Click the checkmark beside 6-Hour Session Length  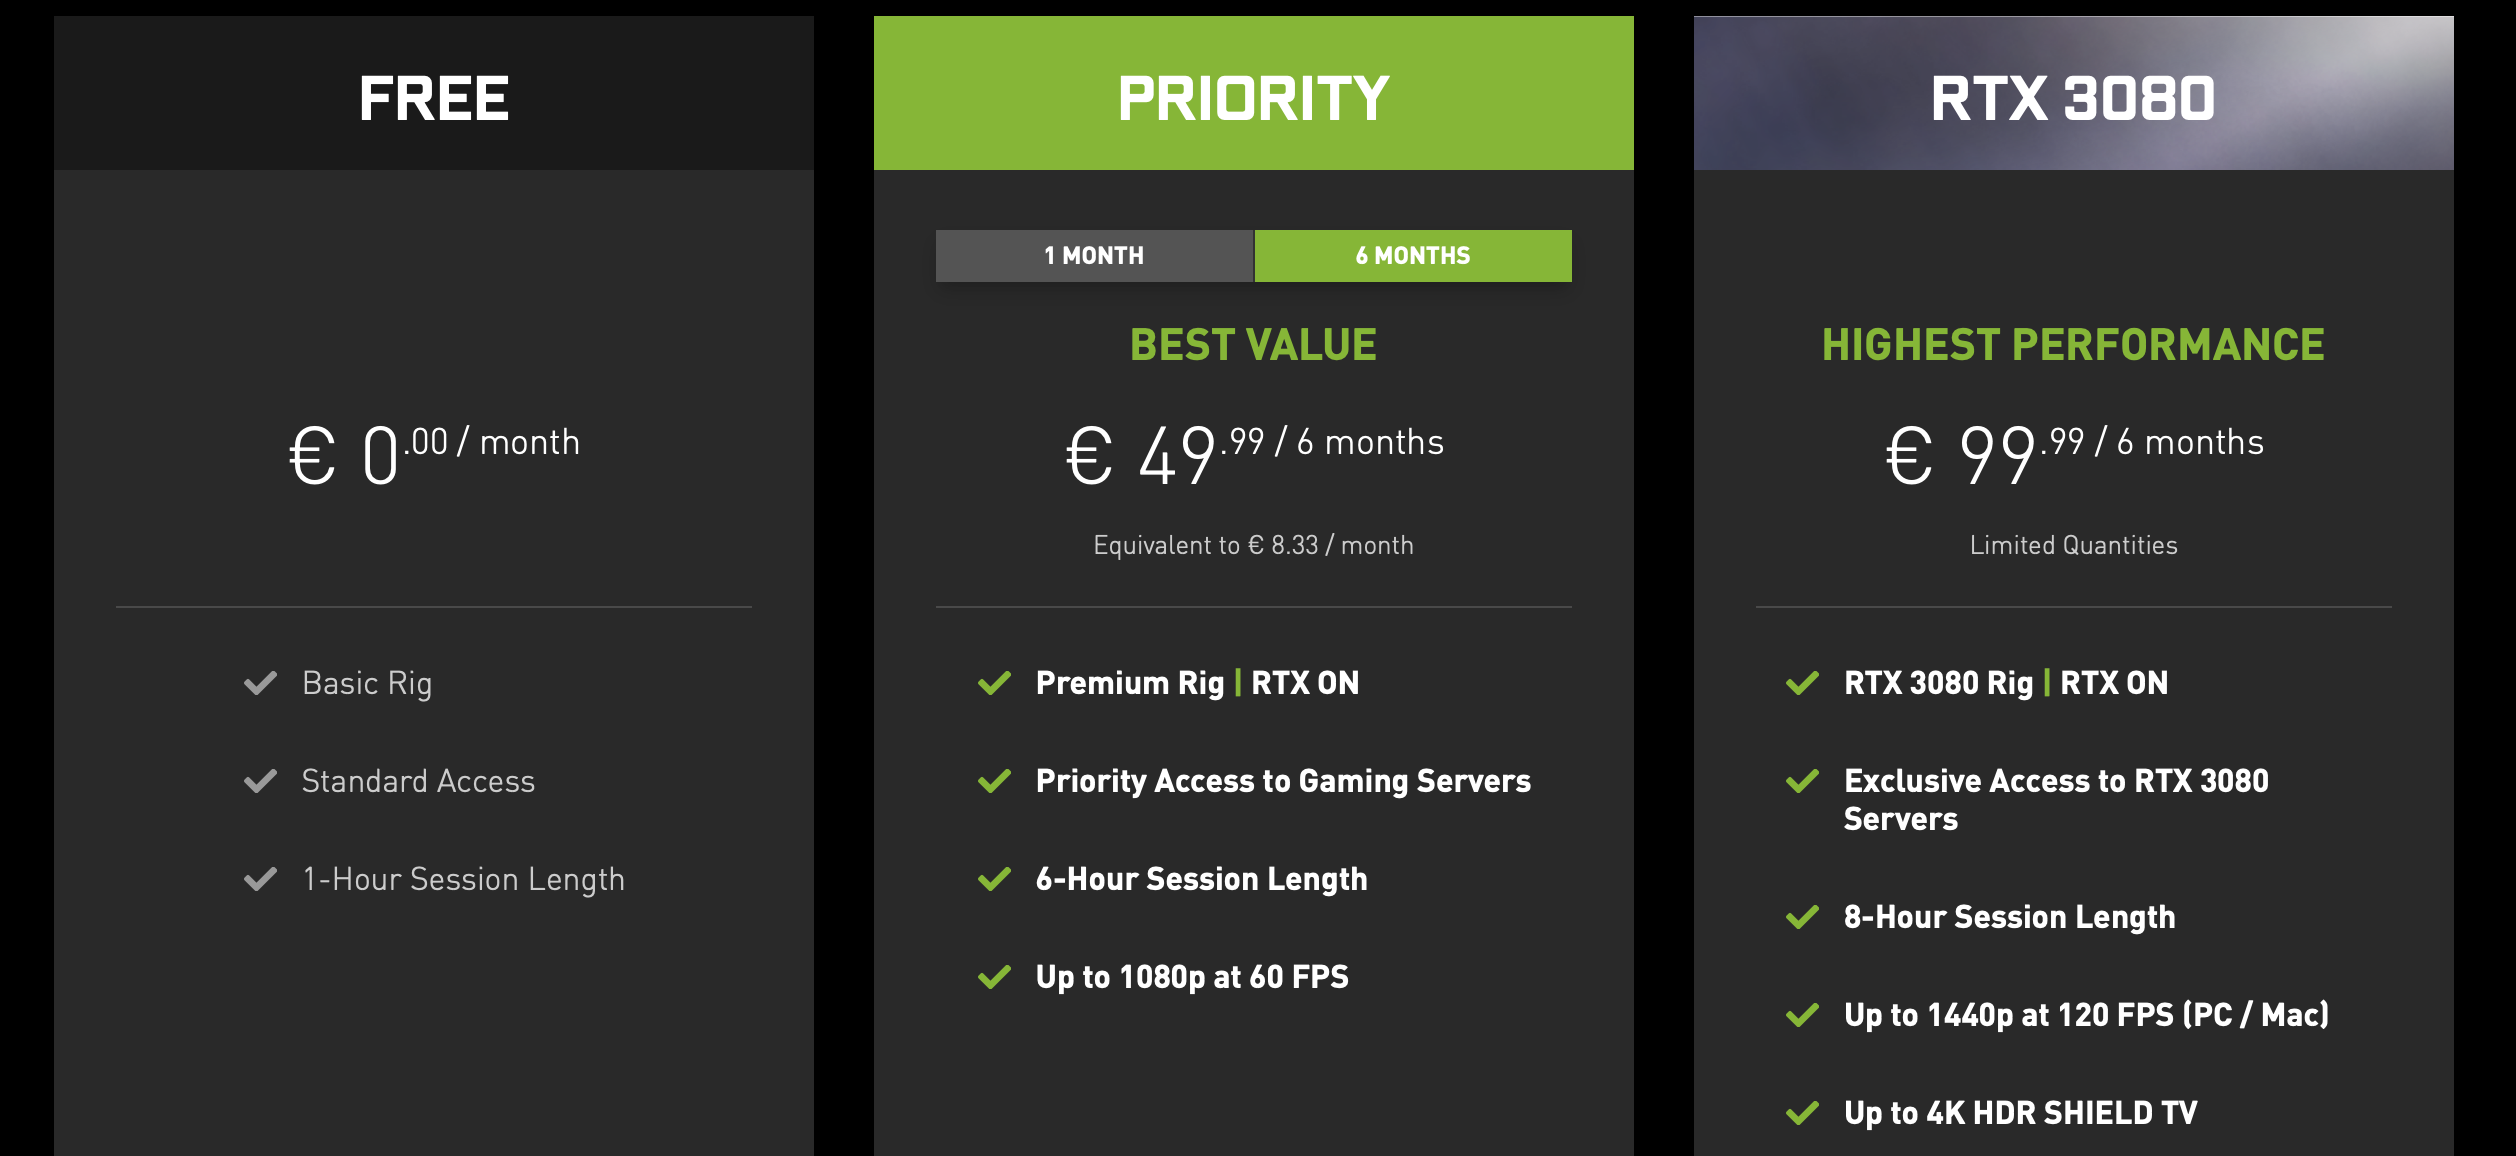tap(995, 879)
